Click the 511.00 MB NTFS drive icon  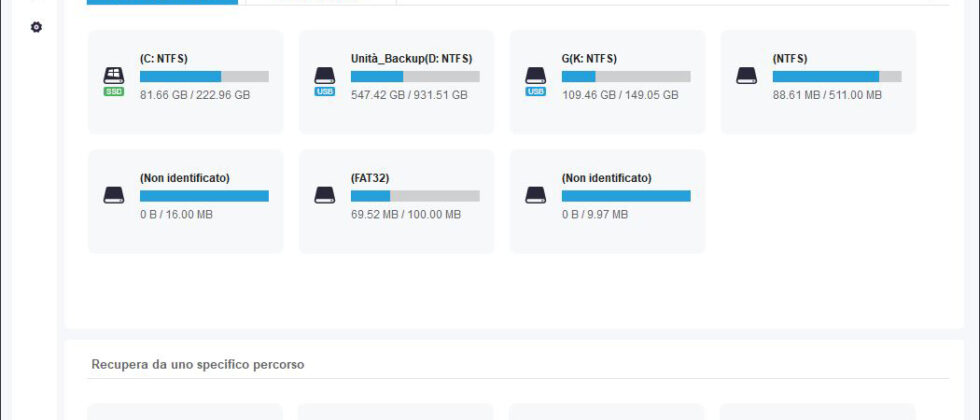click(x=747, y=76)
